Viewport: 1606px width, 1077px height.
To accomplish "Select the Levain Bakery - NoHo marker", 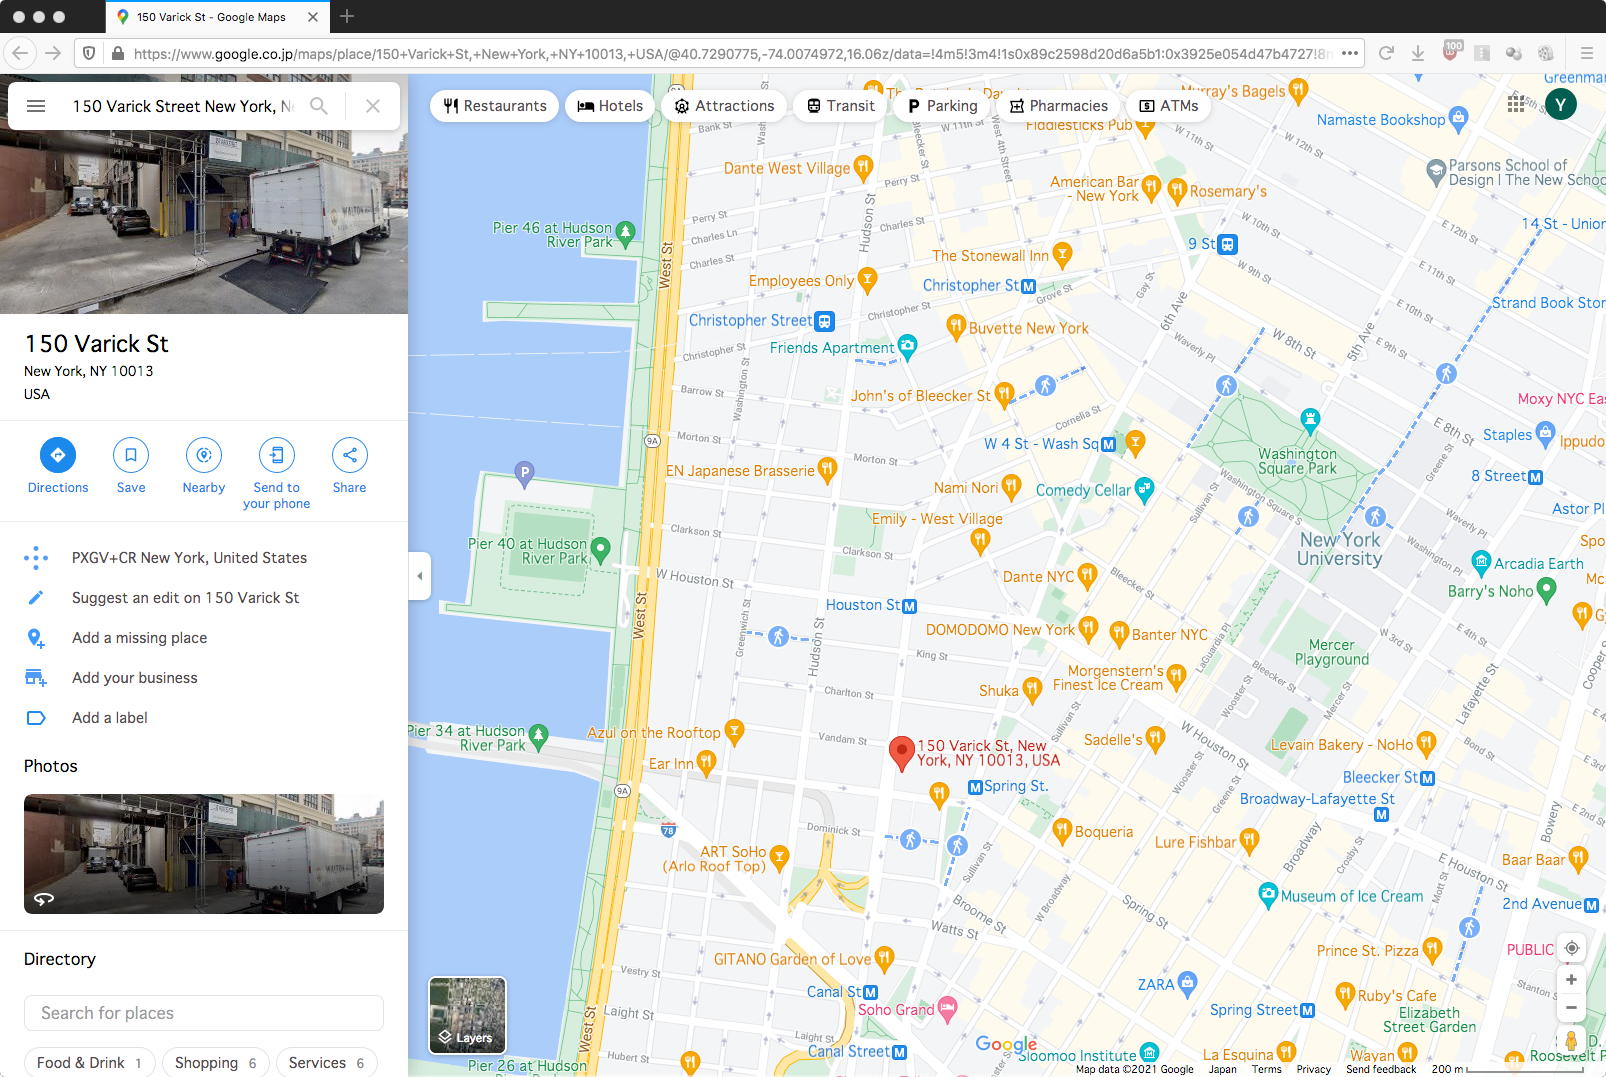I will (x=1426, y=744).
